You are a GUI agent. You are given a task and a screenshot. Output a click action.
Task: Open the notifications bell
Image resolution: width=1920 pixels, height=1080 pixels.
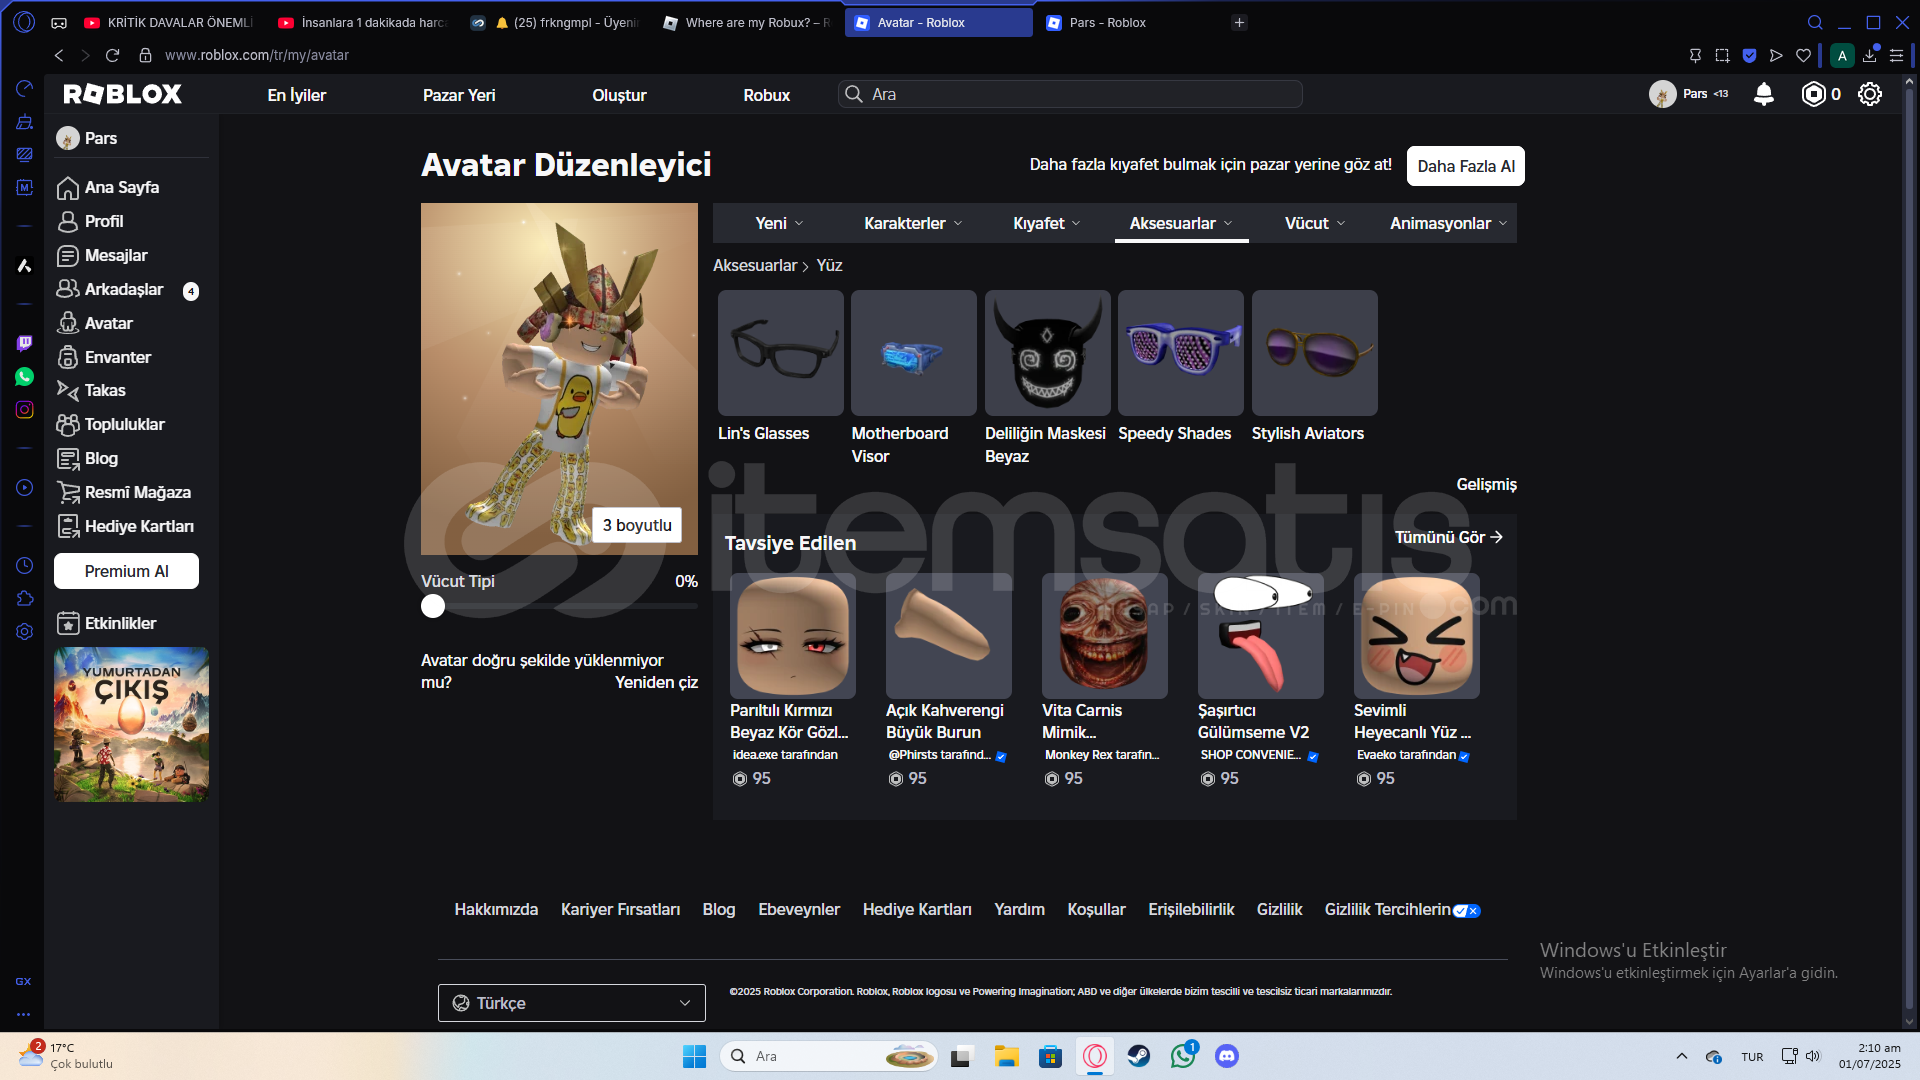click(1764, 94)
